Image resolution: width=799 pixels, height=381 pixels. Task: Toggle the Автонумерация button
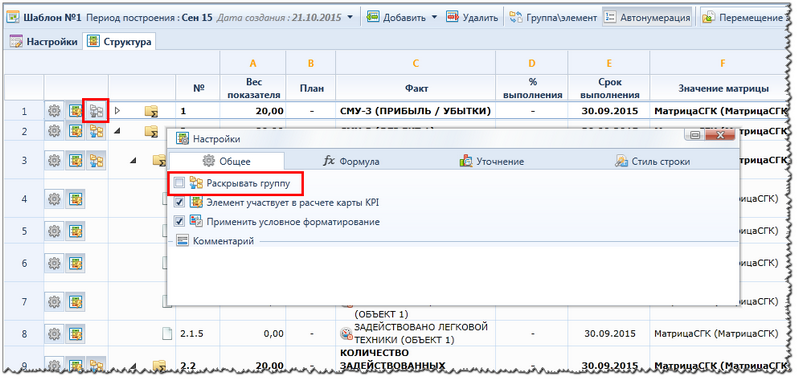click(x=647, y=17)
